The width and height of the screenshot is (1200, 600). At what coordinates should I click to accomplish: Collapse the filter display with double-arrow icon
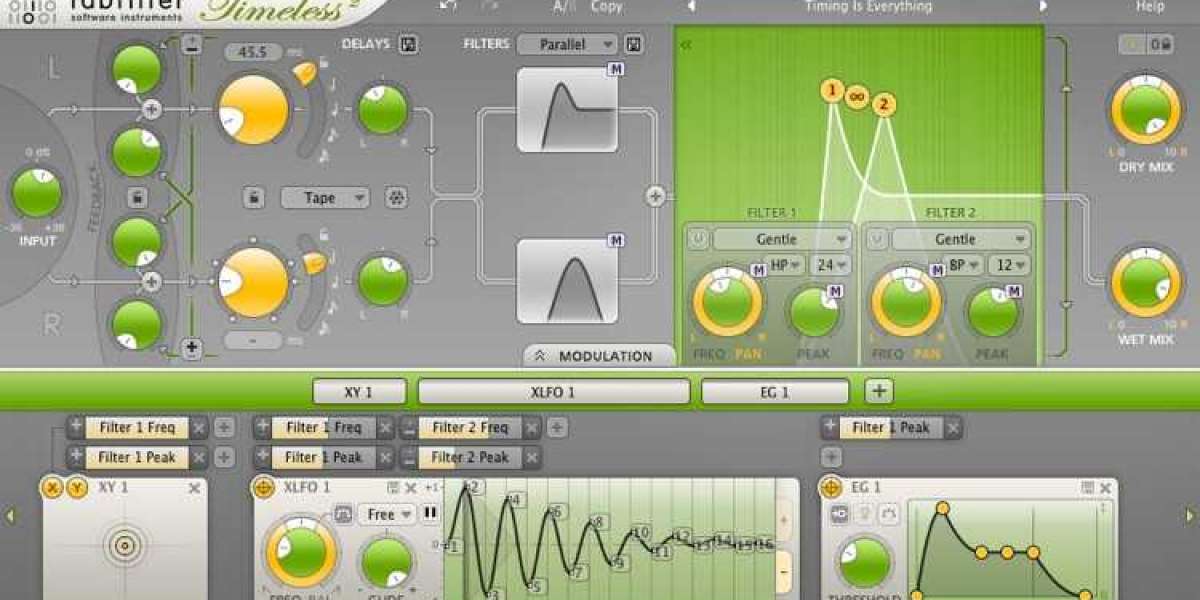click(x=686, y=45)
